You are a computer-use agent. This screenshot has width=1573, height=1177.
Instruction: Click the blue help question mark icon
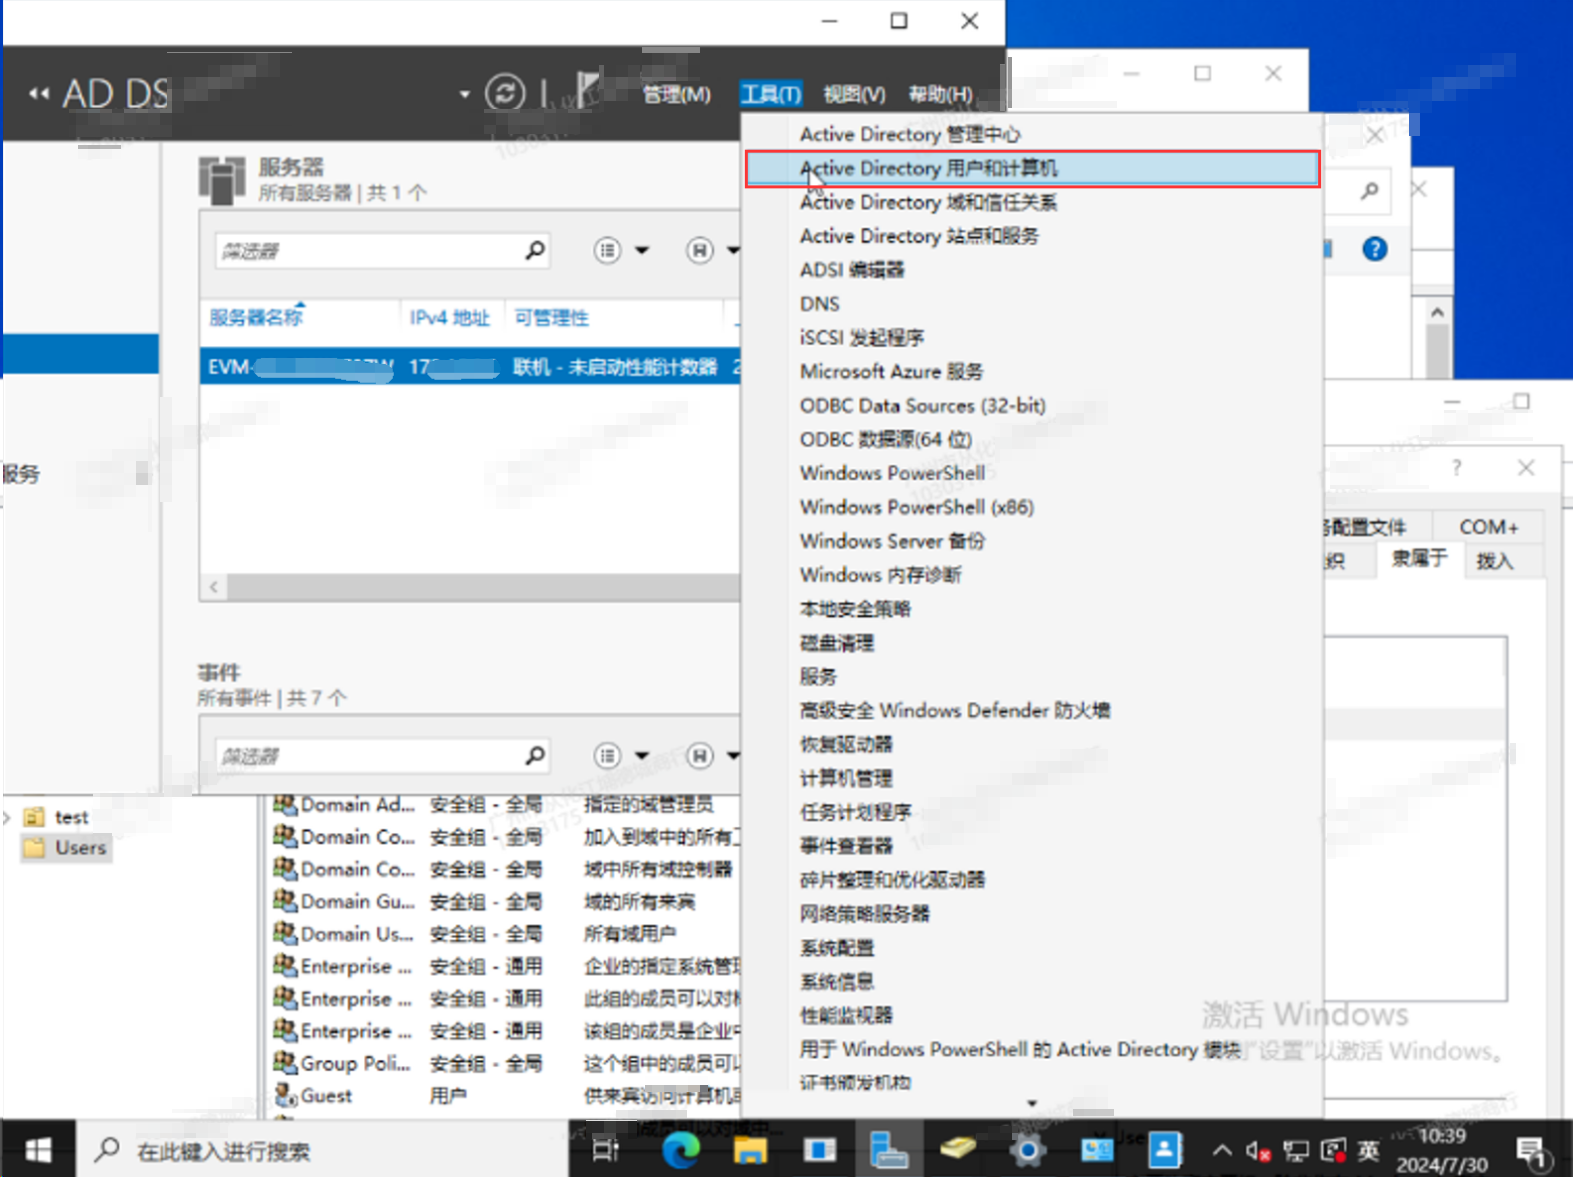click(1375, 249)
